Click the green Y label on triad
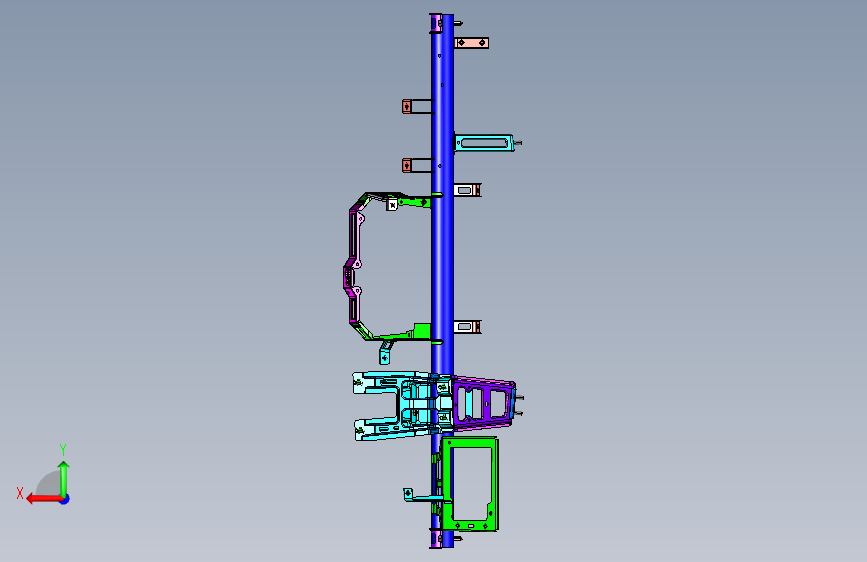 63,450
